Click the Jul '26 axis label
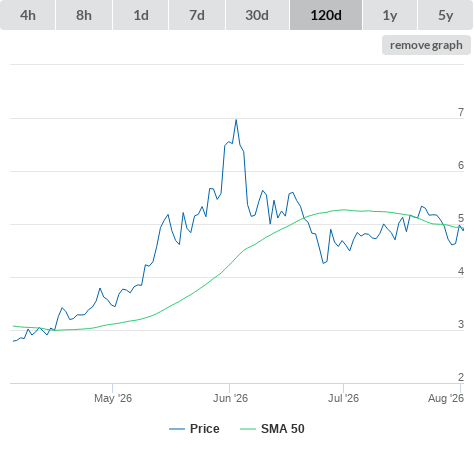 [x=343, y=398]
